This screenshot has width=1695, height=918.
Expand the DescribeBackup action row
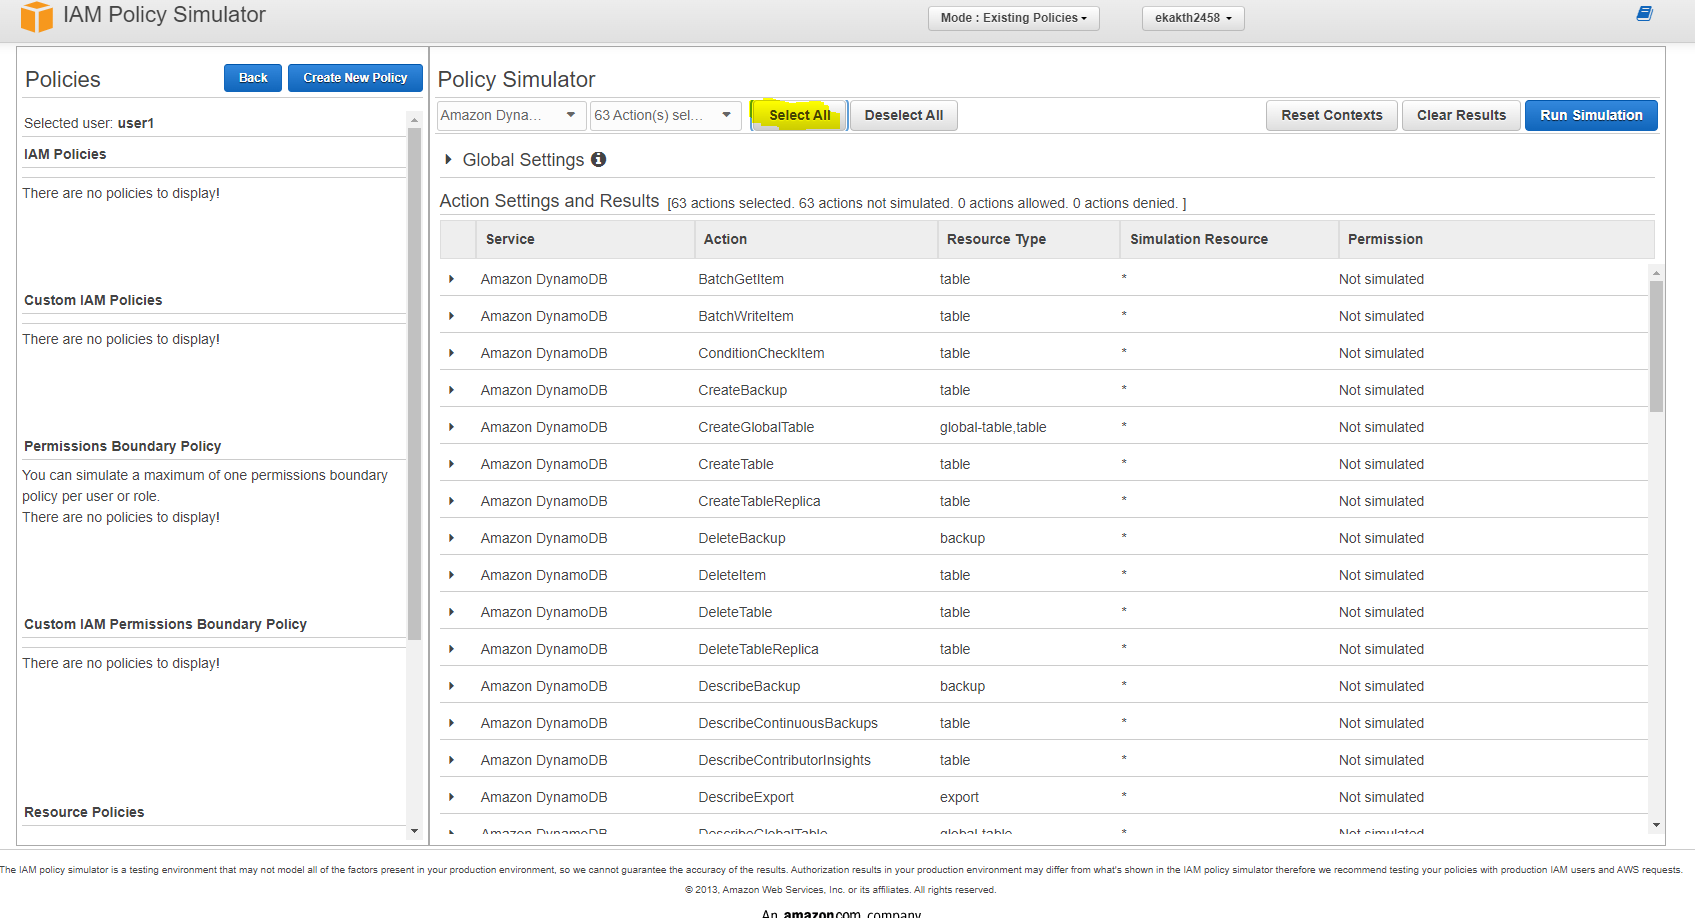[x=452, y=686]
